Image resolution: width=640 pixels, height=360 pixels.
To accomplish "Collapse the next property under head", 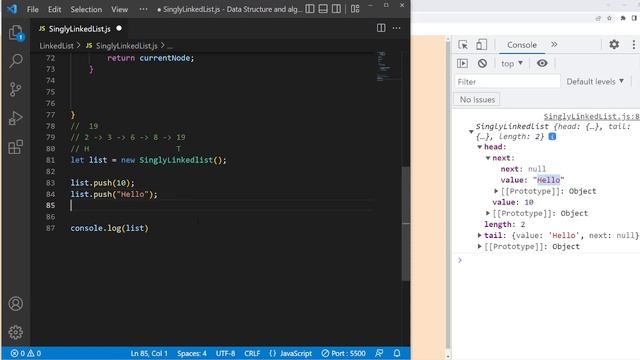I will (488, 158).
